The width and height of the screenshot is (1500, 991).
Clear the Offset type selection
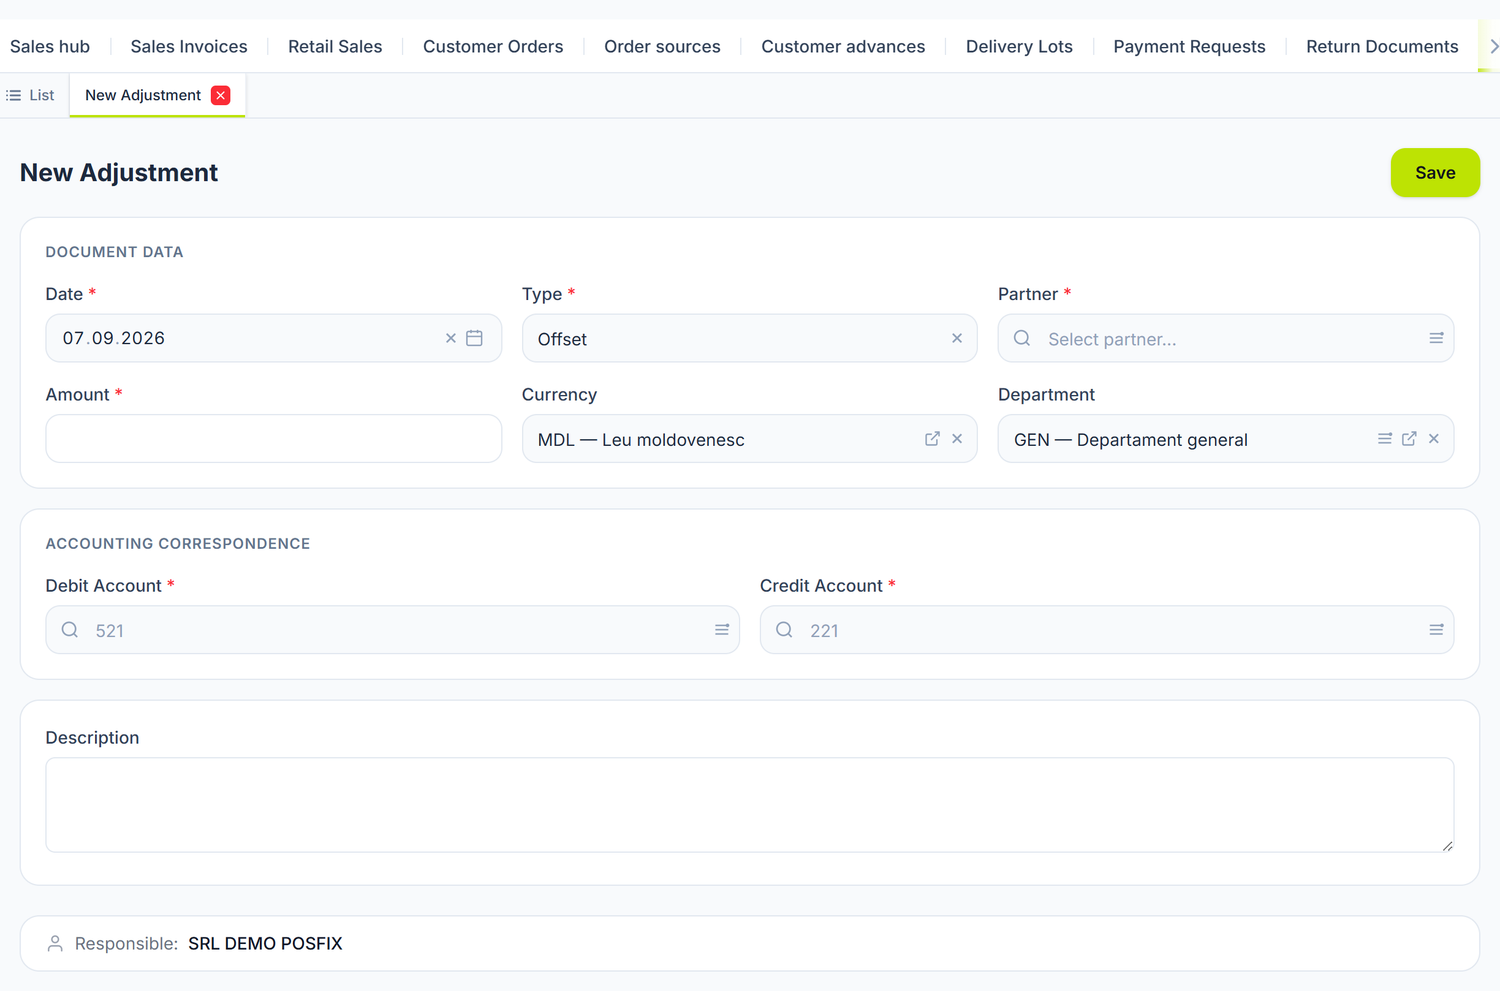[957, 338]
